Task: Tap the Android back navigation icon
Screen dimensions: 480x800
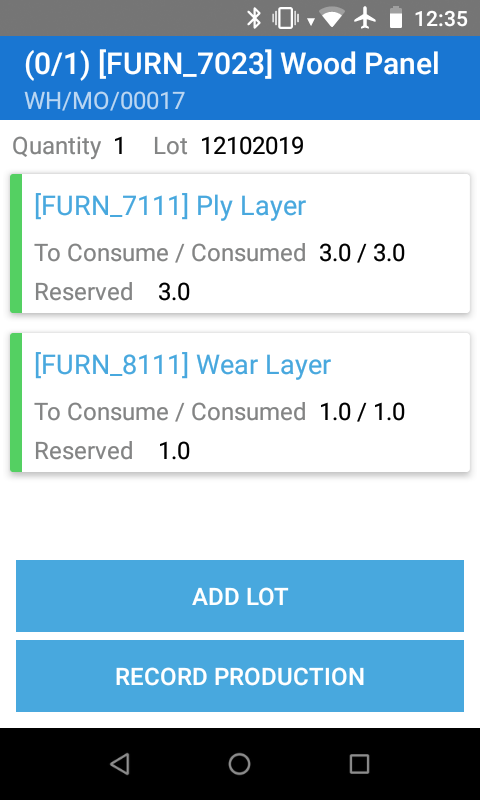Action: click(x=120, y=764)
